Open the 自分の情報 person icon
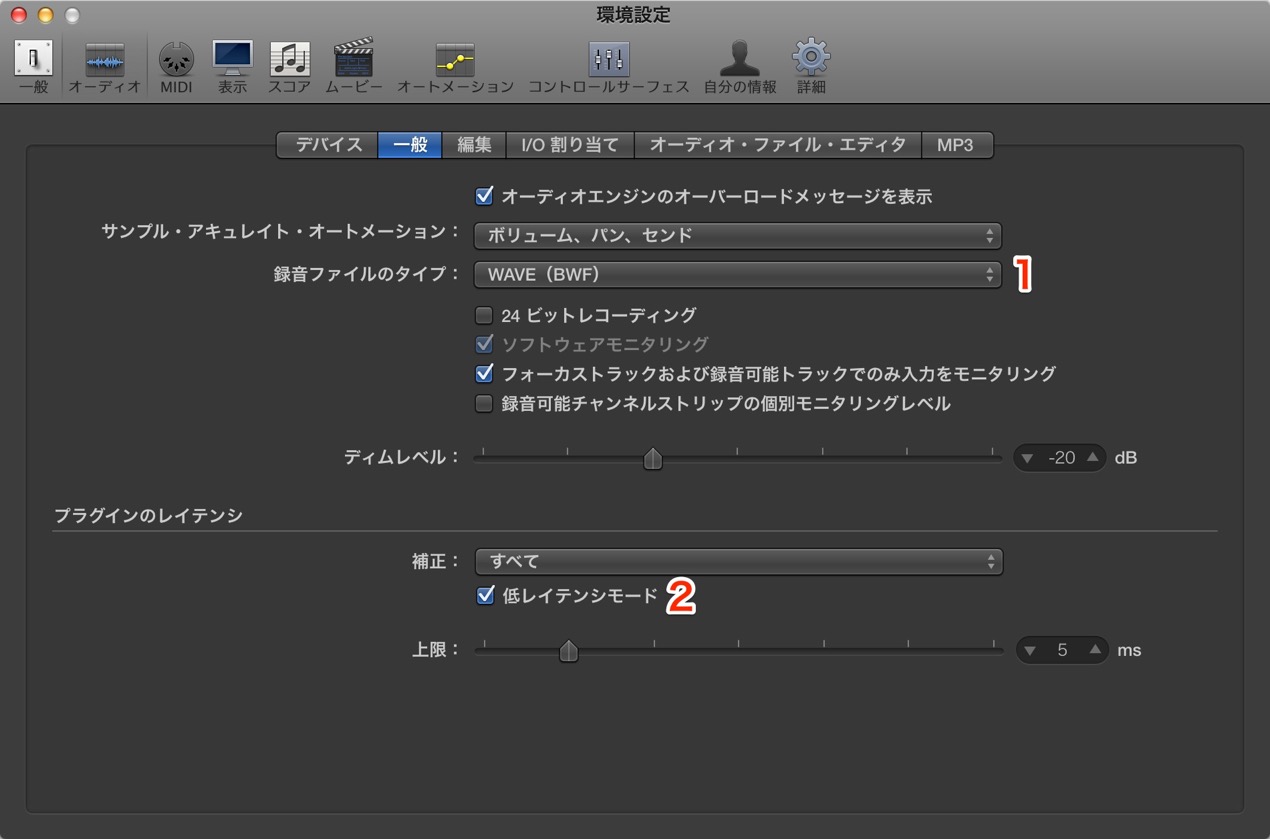This screenshot has width=1270, height=839. [x=739, y=59]
